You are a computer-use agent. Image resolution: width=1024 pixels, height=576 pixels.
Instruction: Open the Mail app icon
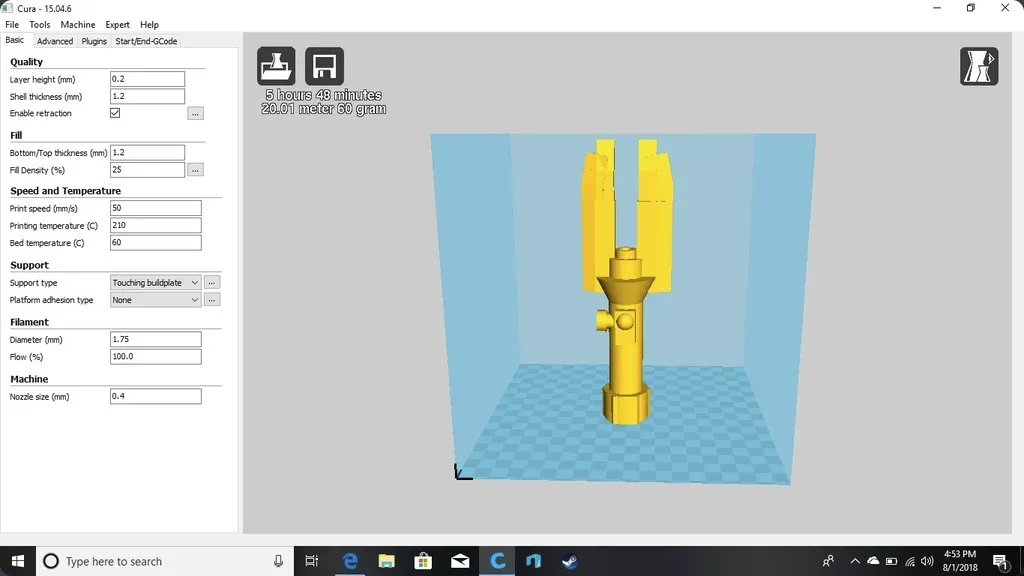coord(460,561)
